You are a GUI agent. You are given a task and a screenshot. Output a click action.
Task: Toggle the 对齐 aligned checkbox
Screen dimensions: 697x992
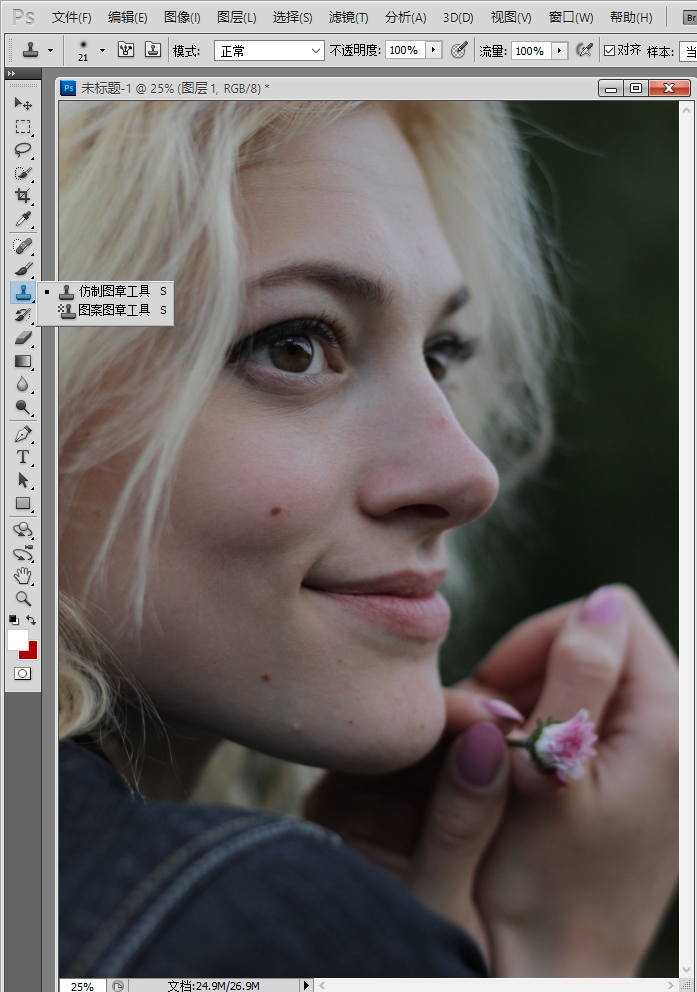pyautogui.click(x=609, y=50)
